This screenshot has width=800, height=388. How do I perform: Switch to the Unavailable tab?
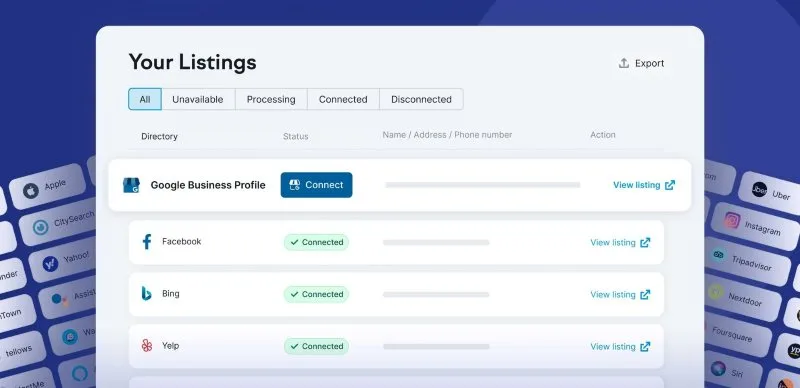click(198, 99)
